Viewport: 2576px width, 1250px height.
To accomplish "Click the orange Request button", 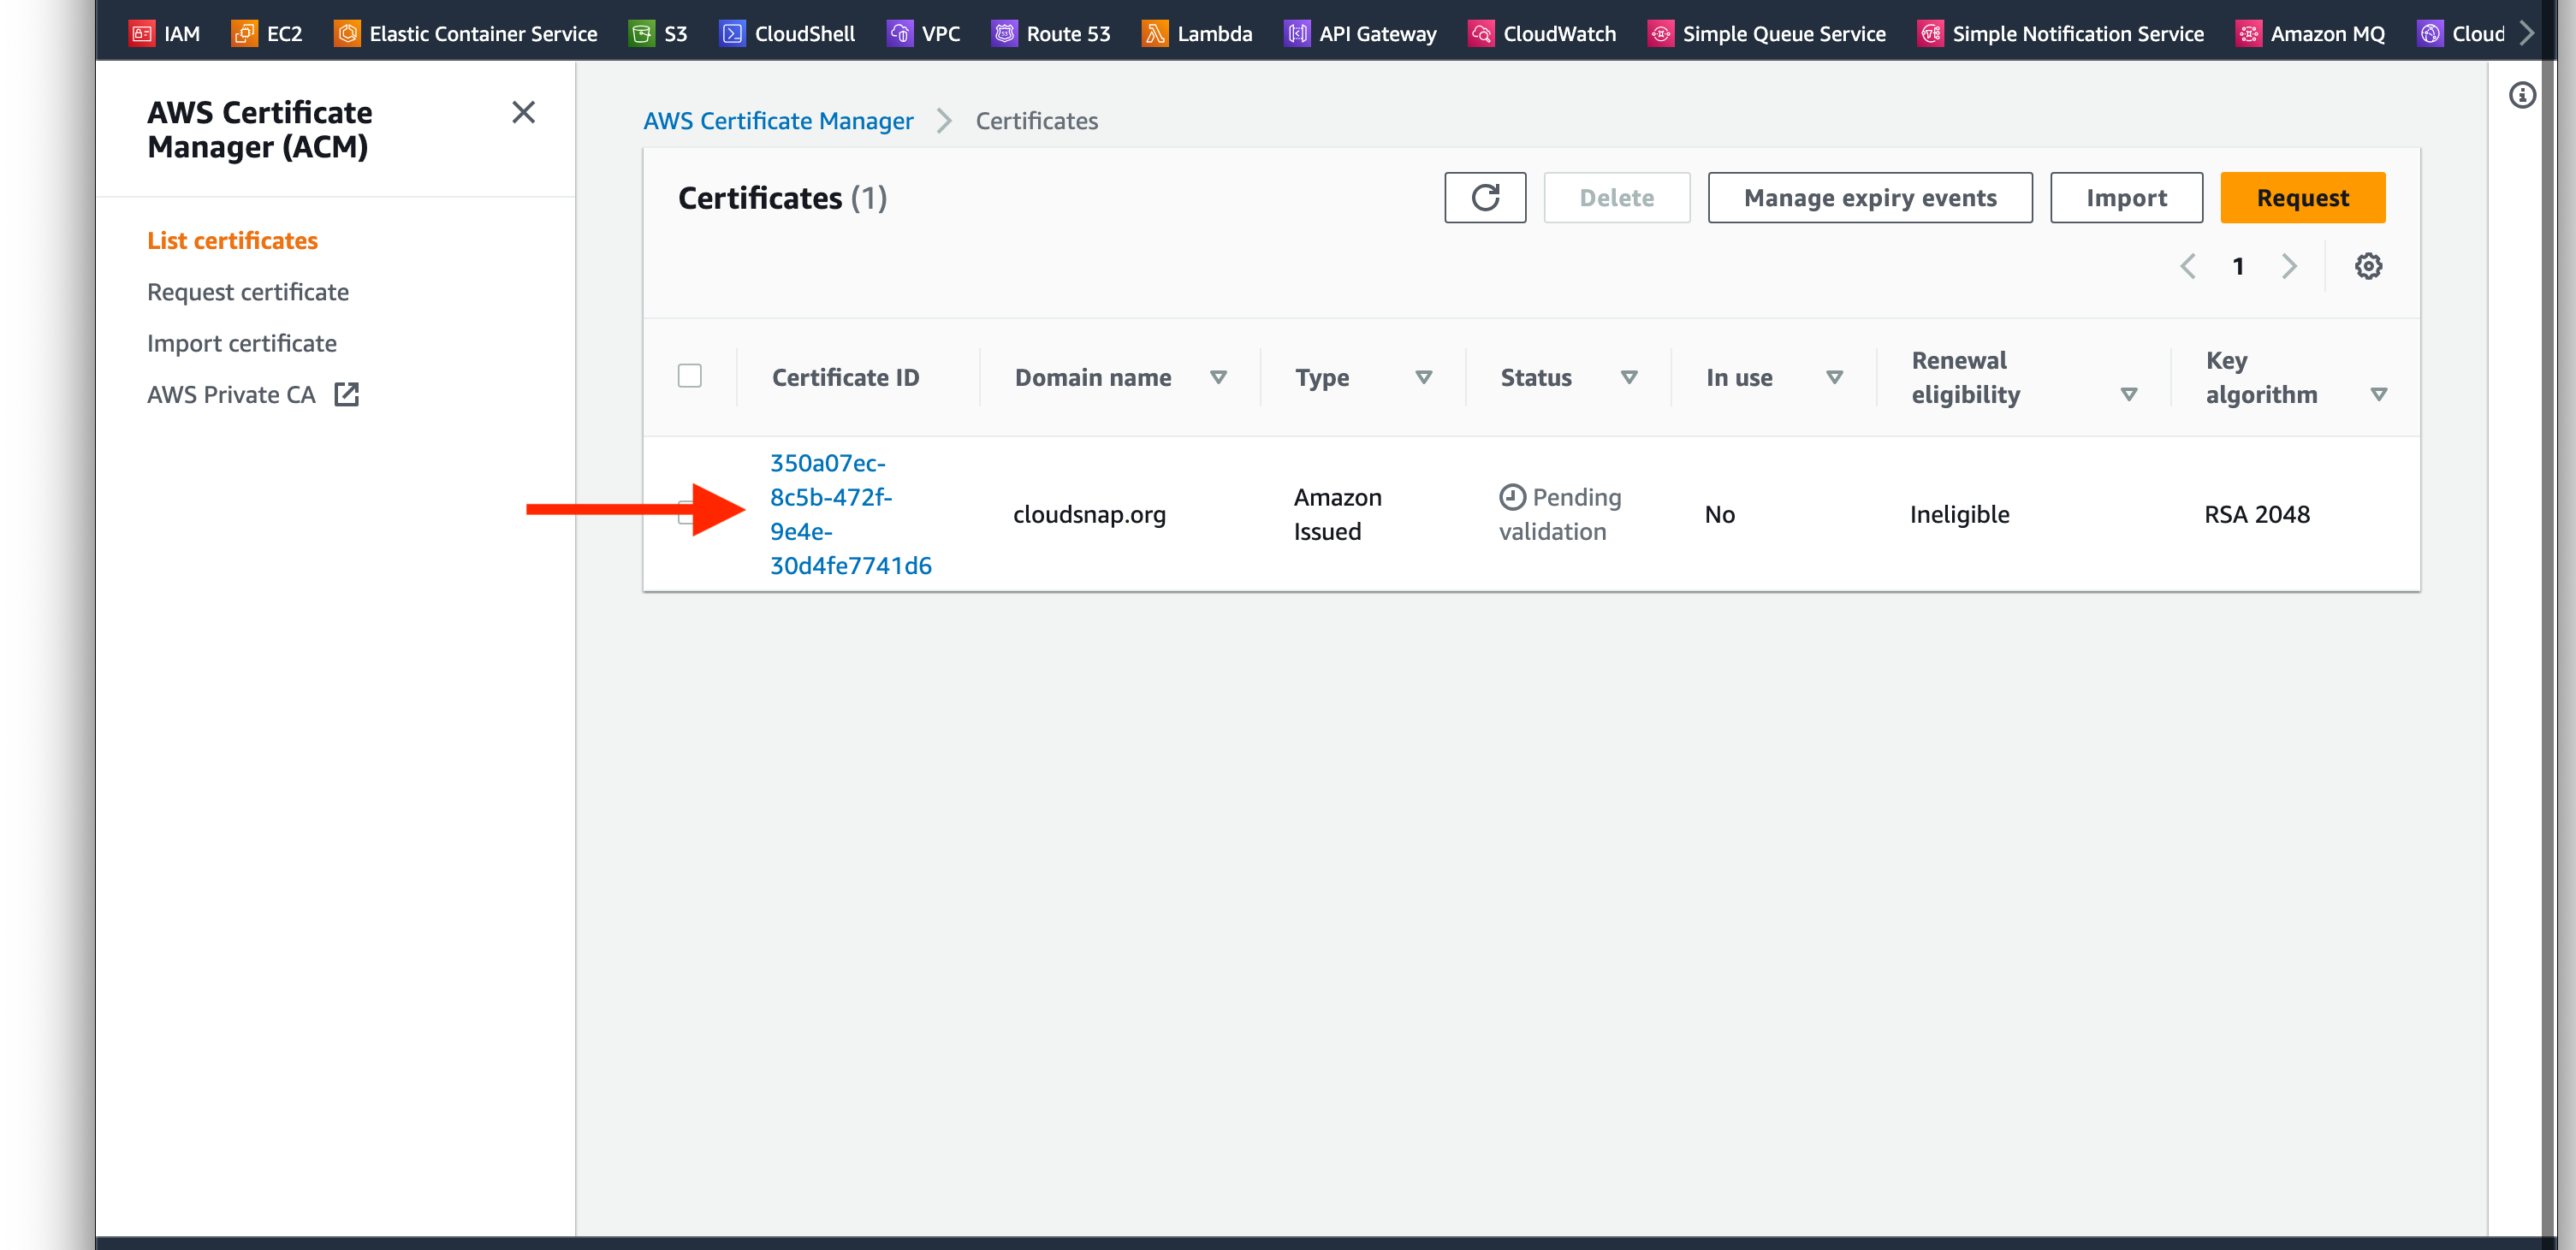I will point(2302,197).
